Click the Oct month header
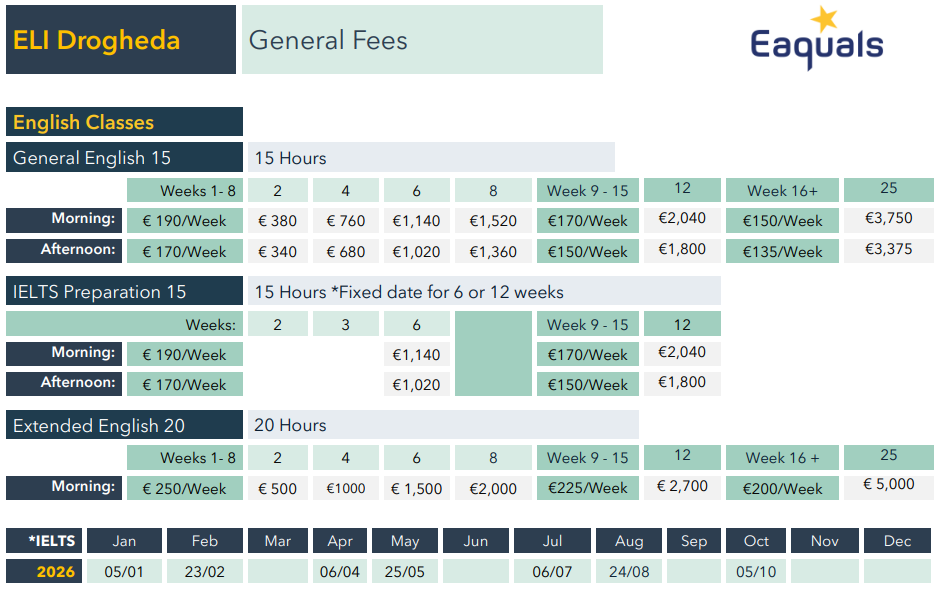The height and width of the screenshot is (591, 940). click(756, 541)
